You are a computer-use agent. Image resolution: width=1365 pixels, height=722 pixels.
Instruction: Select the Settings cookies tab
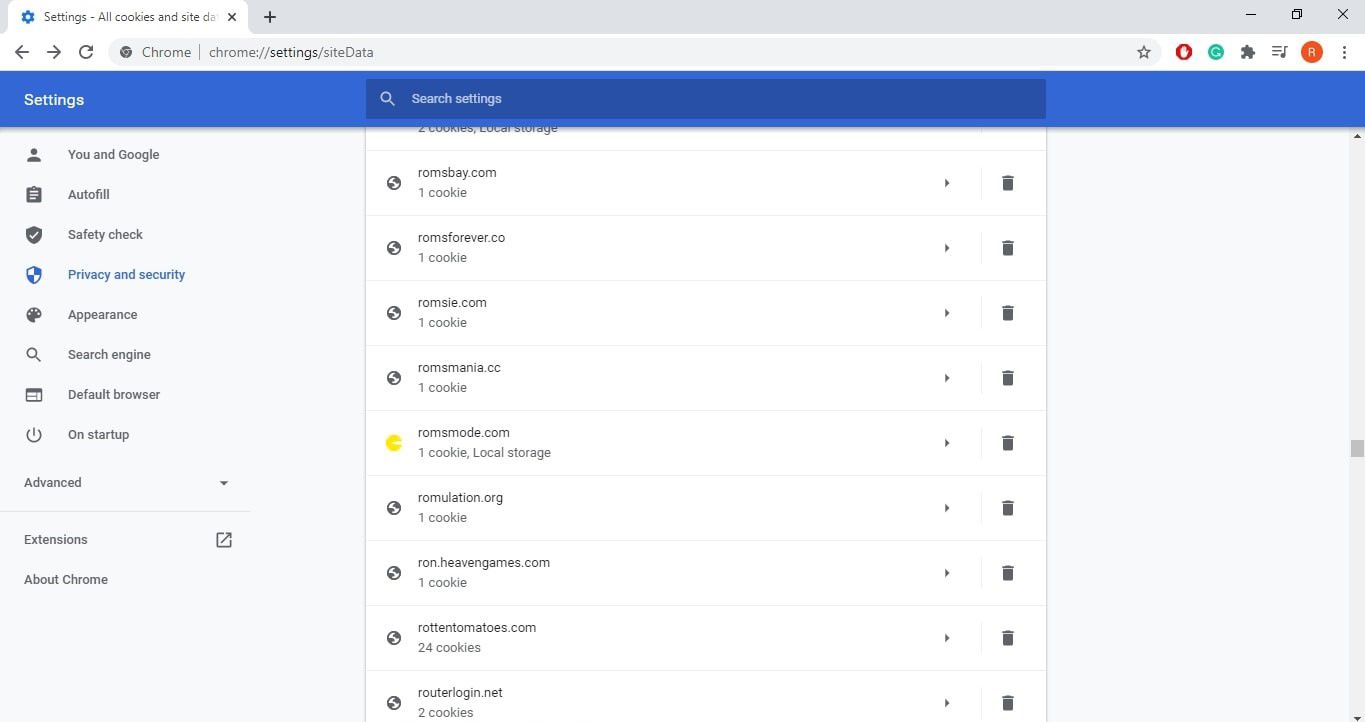tap(128, 17)
